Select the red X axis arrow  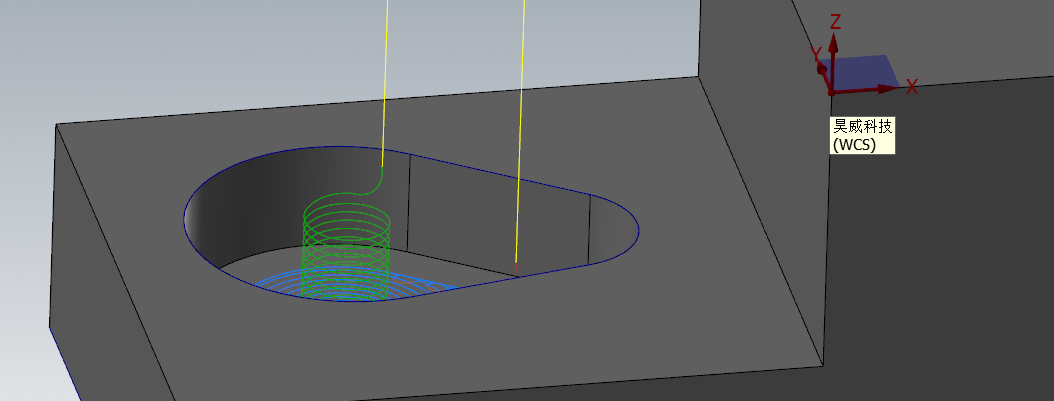[866, 89]
